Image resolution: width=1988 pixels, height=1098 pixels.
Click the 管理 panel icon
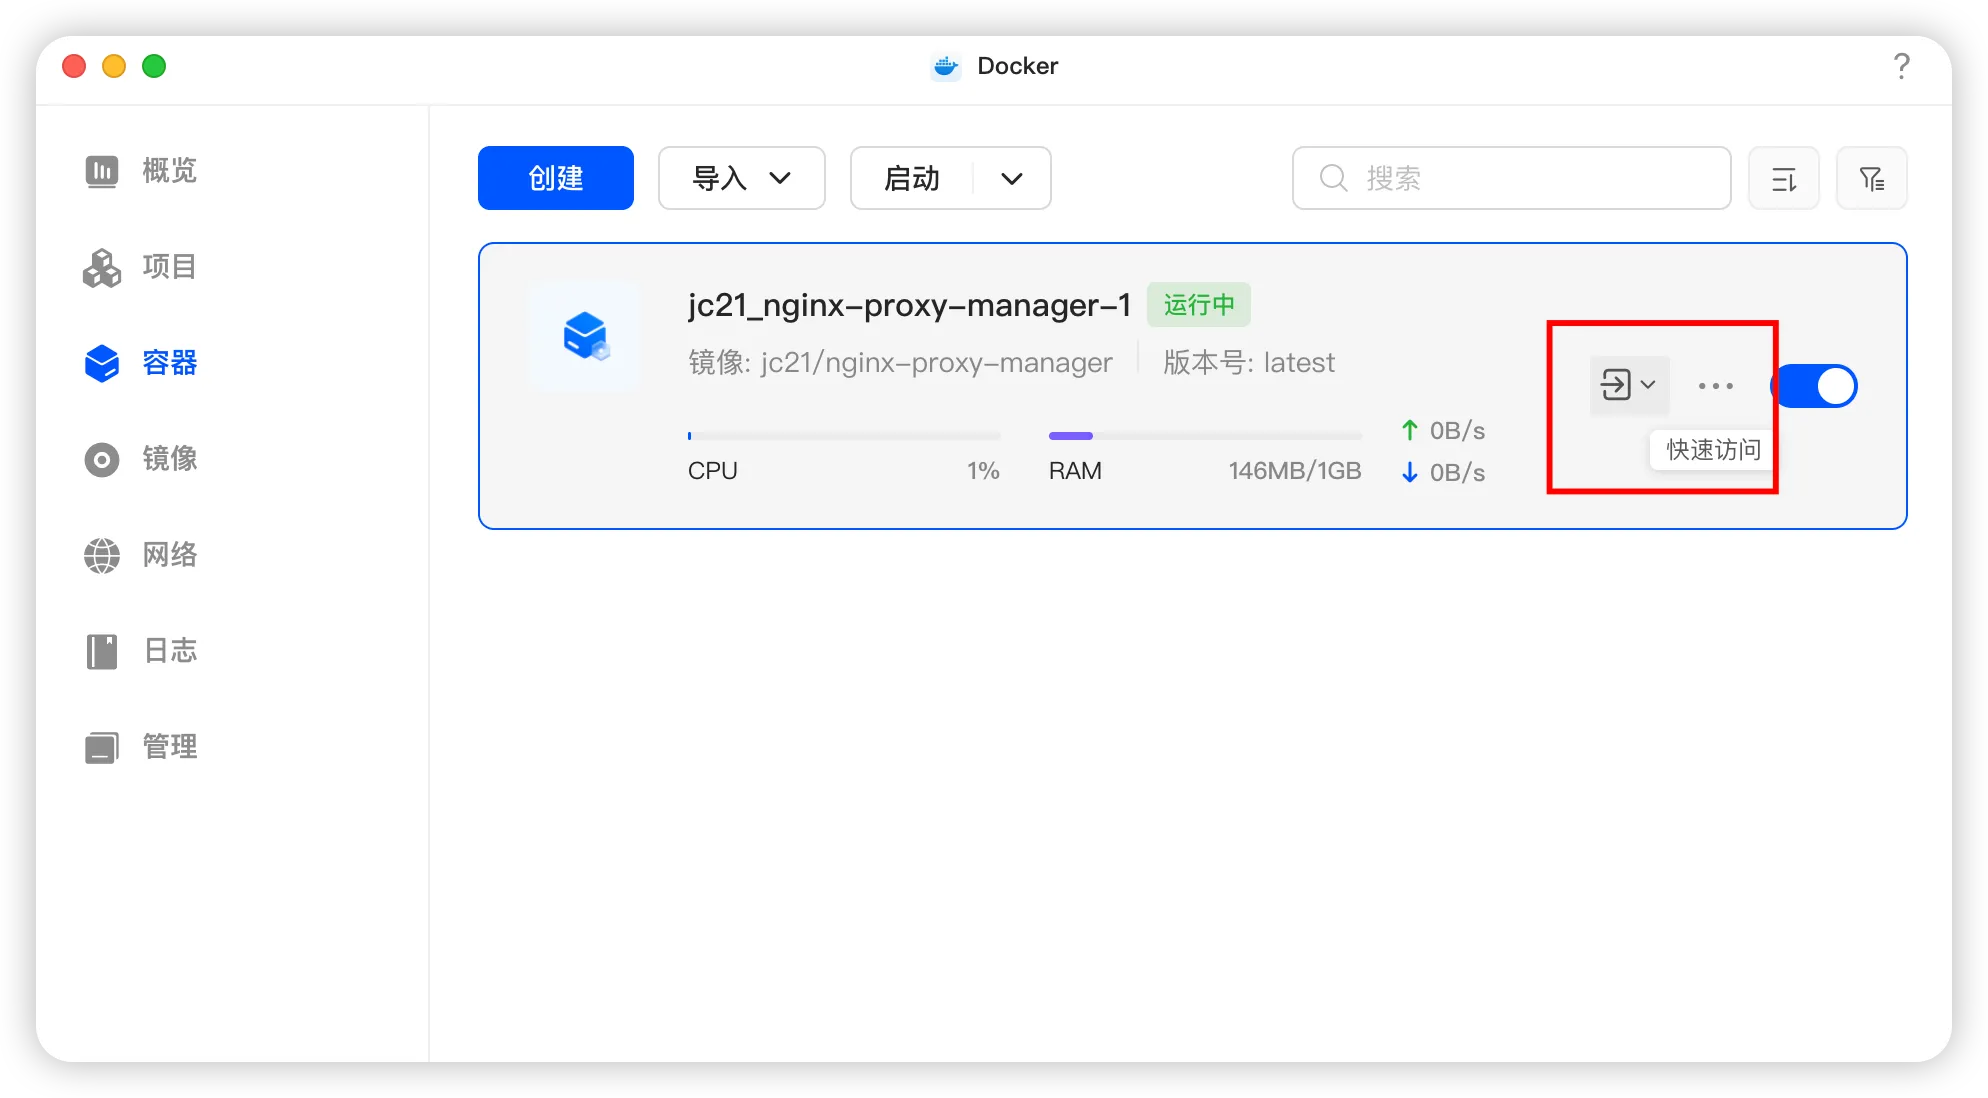point(102,747)
